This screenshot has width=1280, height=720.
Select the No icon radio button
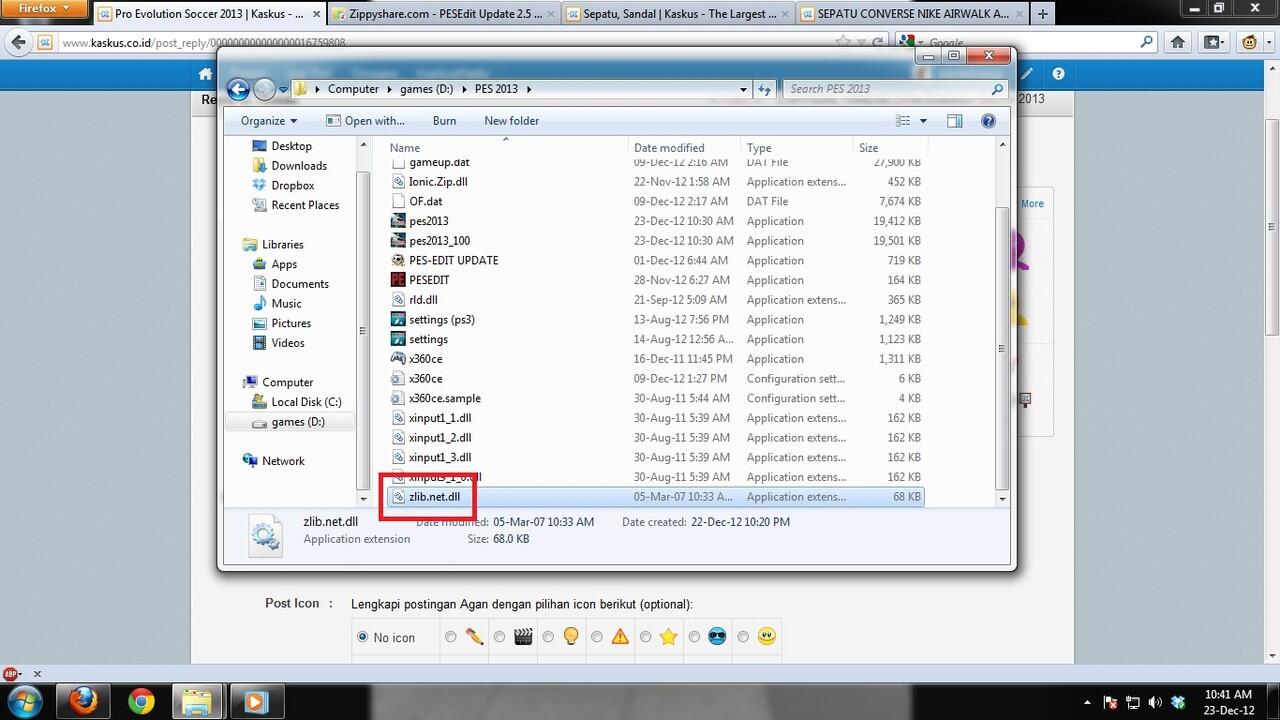pyautogui.click(x=363, y=637)
